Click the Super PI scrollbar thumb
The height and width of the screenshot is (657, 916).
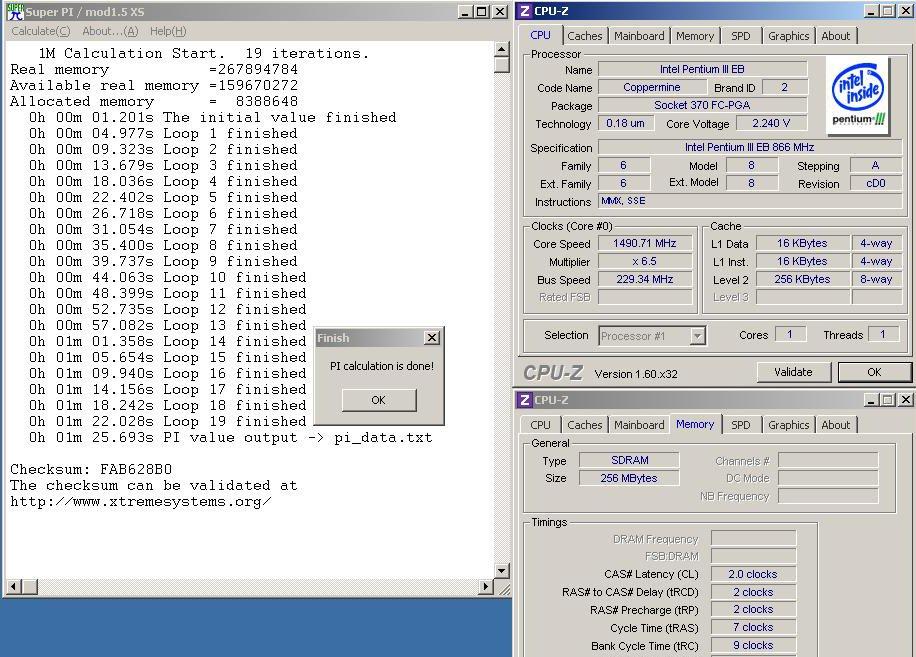pos(501,64)
